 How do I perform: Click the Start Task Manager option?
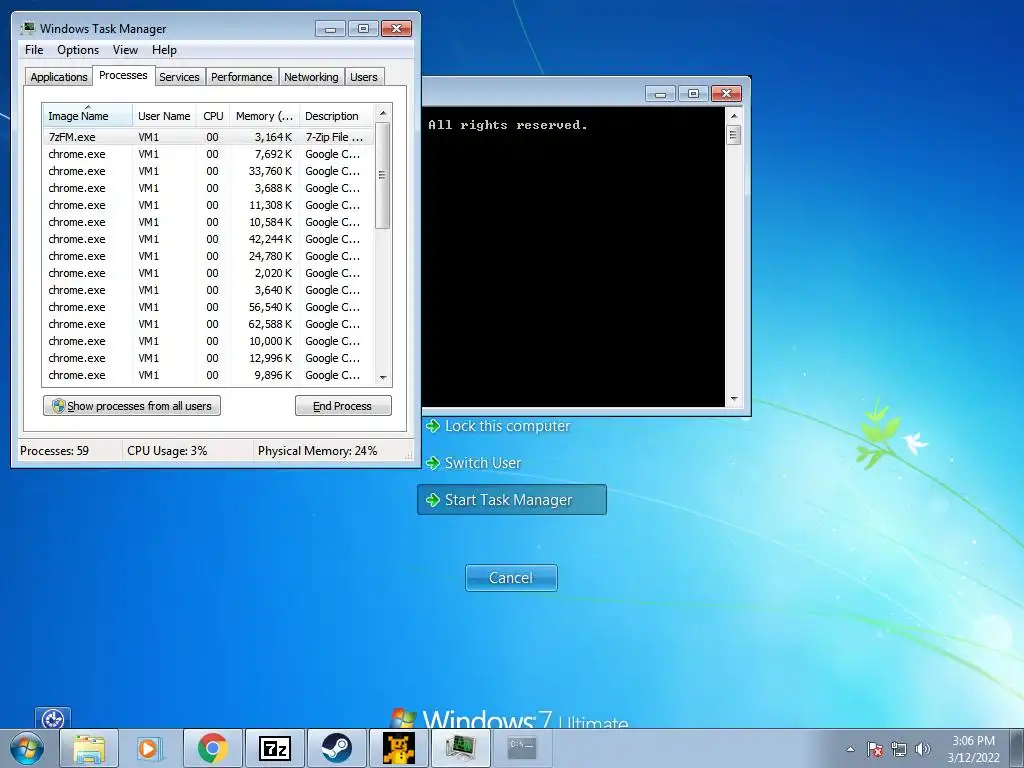click(511, 500)
